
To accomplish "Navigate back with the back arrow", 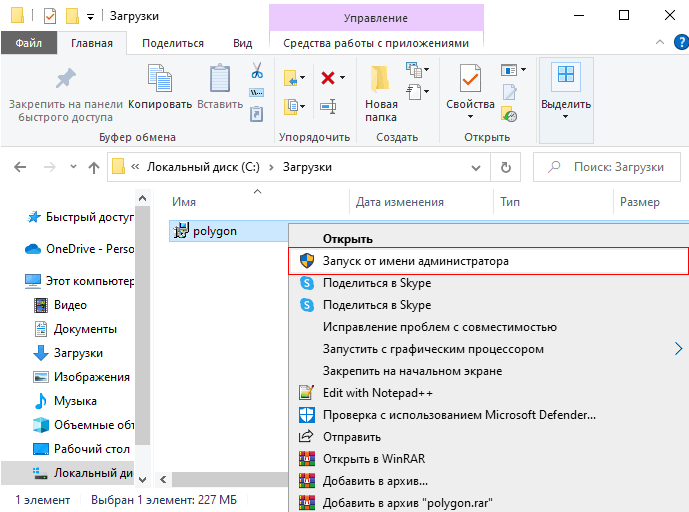I will point(21,167).
